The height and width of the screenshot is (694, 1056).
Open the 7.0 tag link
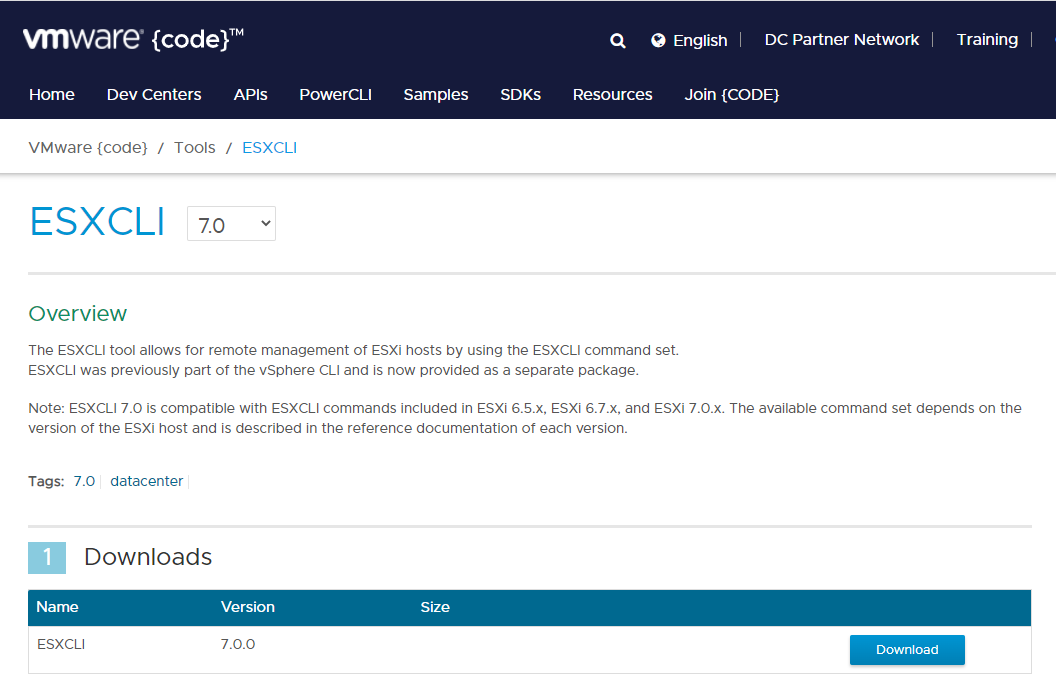pyautogui.click(x=84, y=481)
